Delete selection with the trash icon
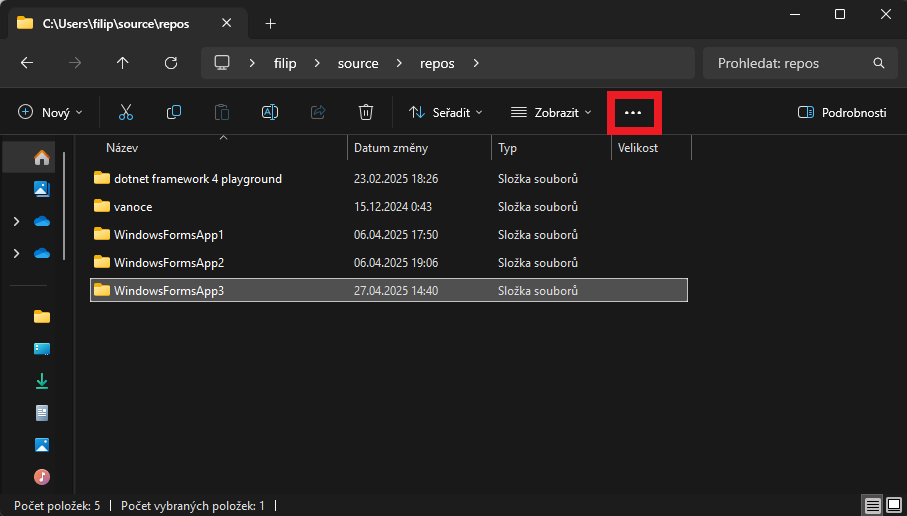This screenshot has width=907, height=516. (367, 113)
